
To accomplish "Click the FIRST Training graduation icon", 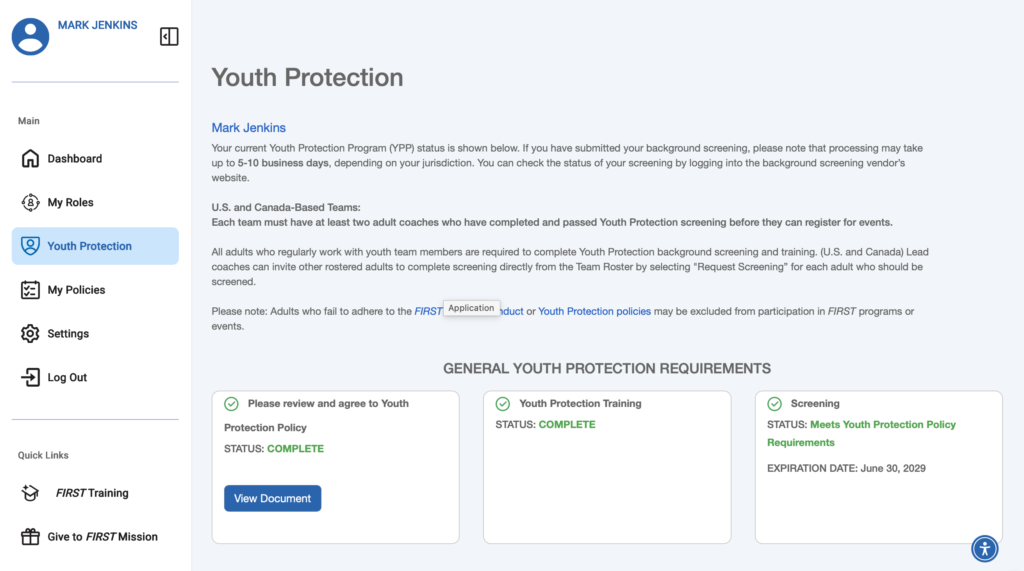I will [x=30, y=493].
